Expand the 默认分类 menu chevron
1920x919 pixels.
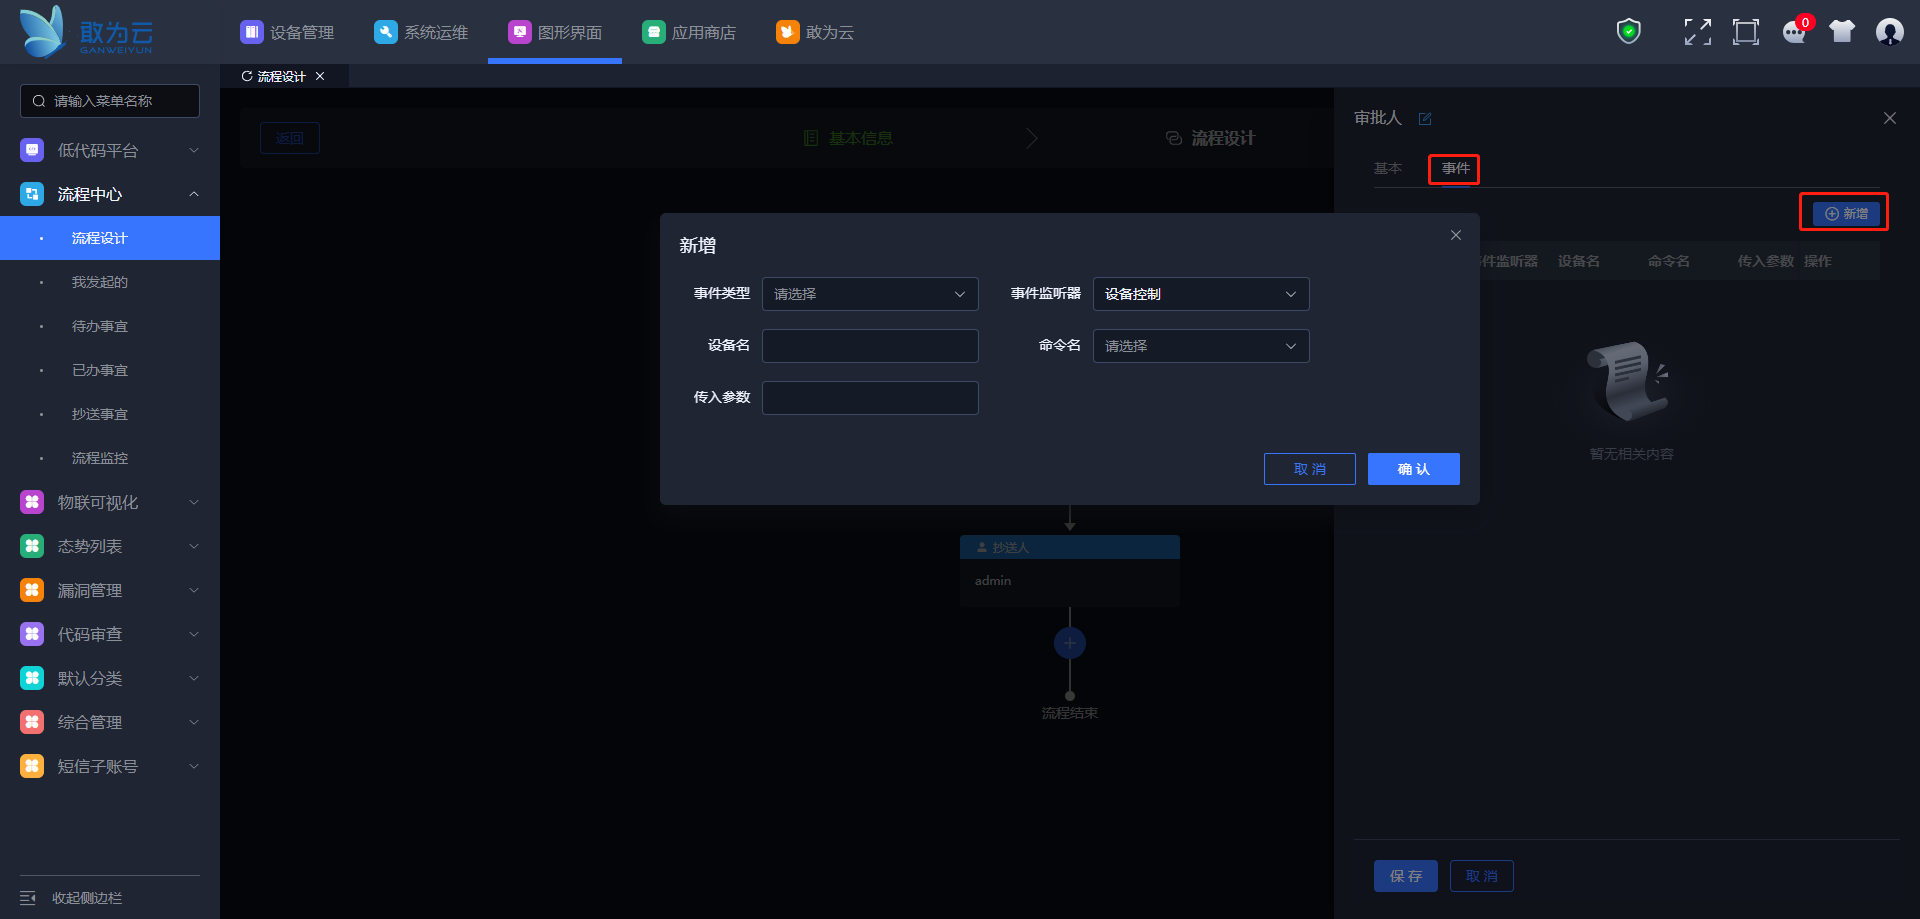click(x=194, y=678)
